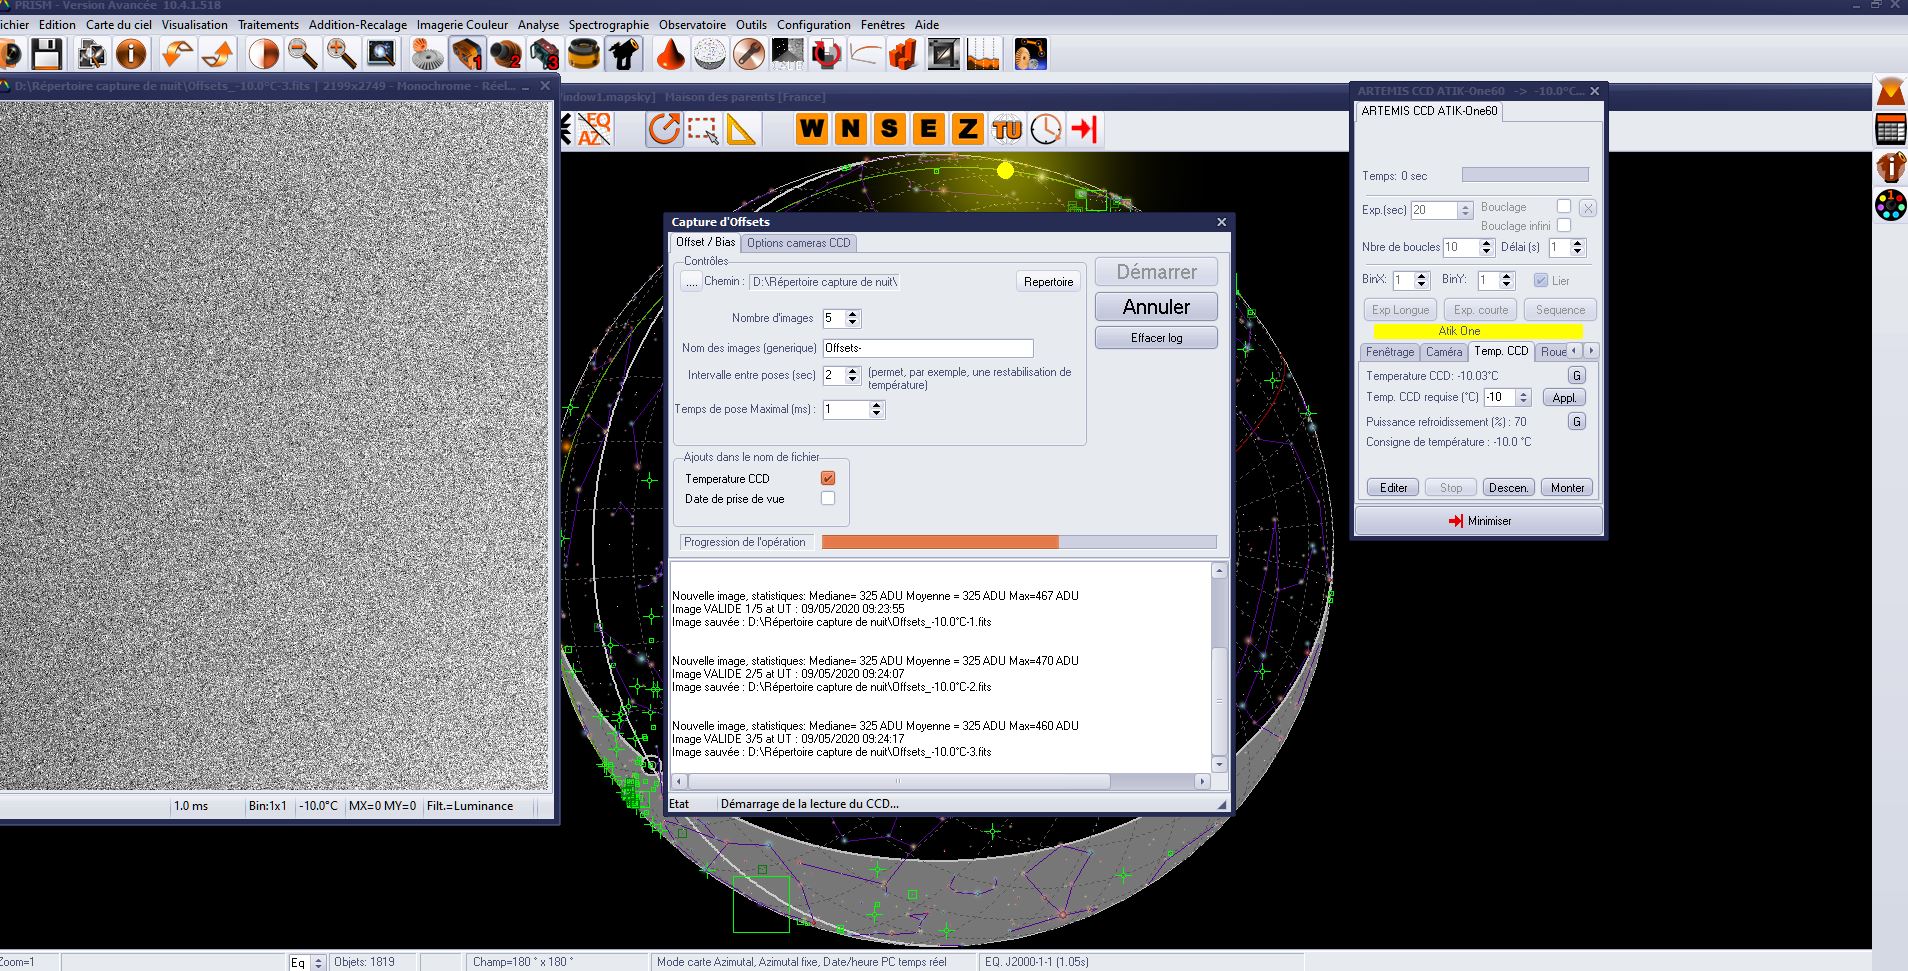Click the floppy disk save icon
Viewport: 1908px width, 971px height.
coord(47,54)
